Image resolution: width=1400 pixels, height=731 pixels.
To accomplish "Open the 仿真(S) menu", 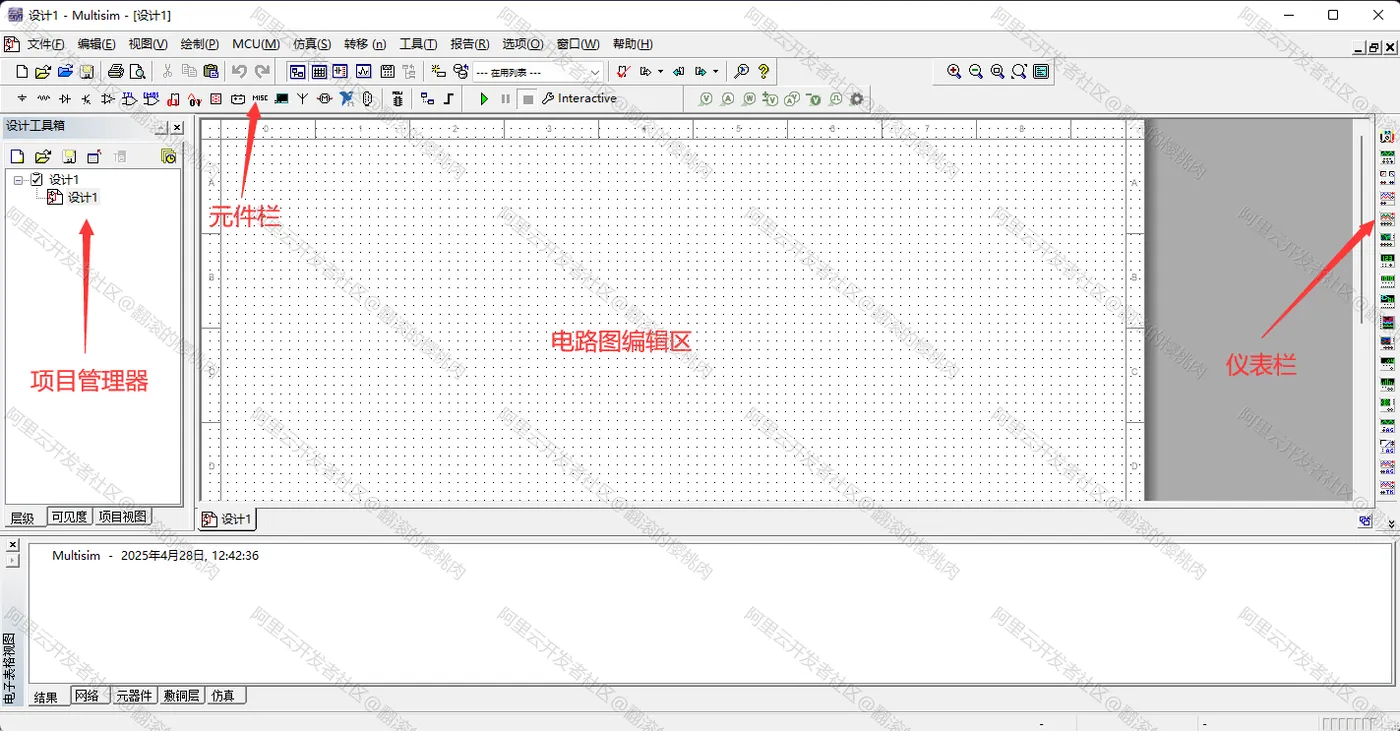I will [x=312, y=44].
